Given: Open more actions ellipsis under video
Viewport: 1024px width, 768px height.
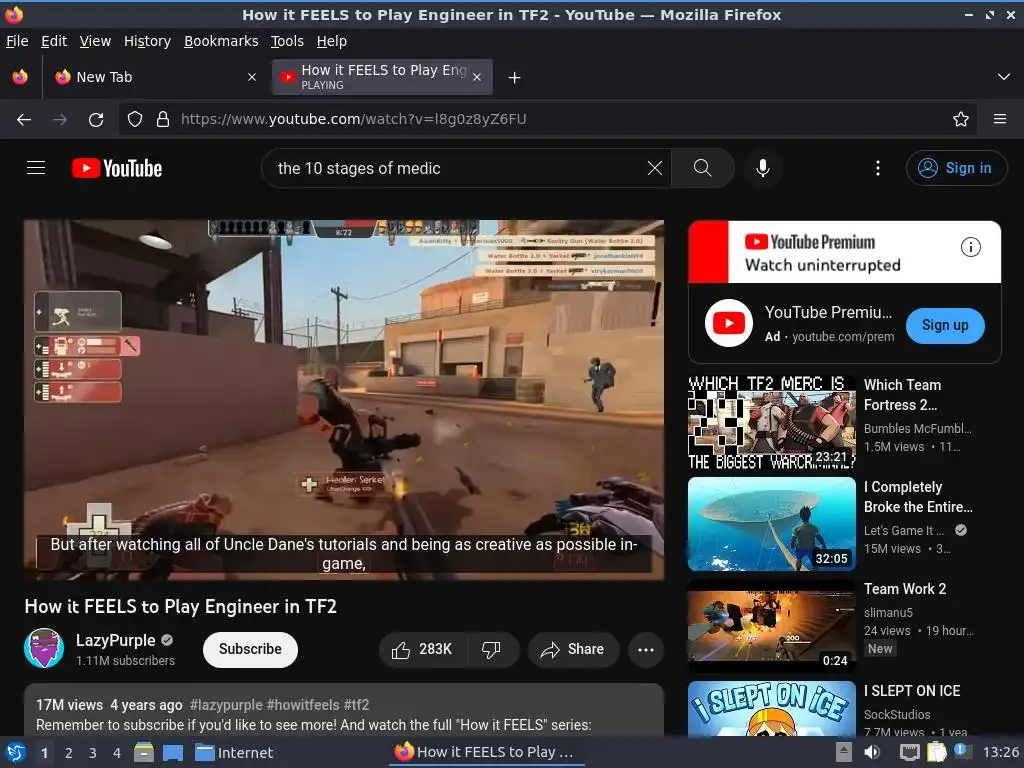Looking at the screenshot, I should pyautogui.click(x=646, y=650).
